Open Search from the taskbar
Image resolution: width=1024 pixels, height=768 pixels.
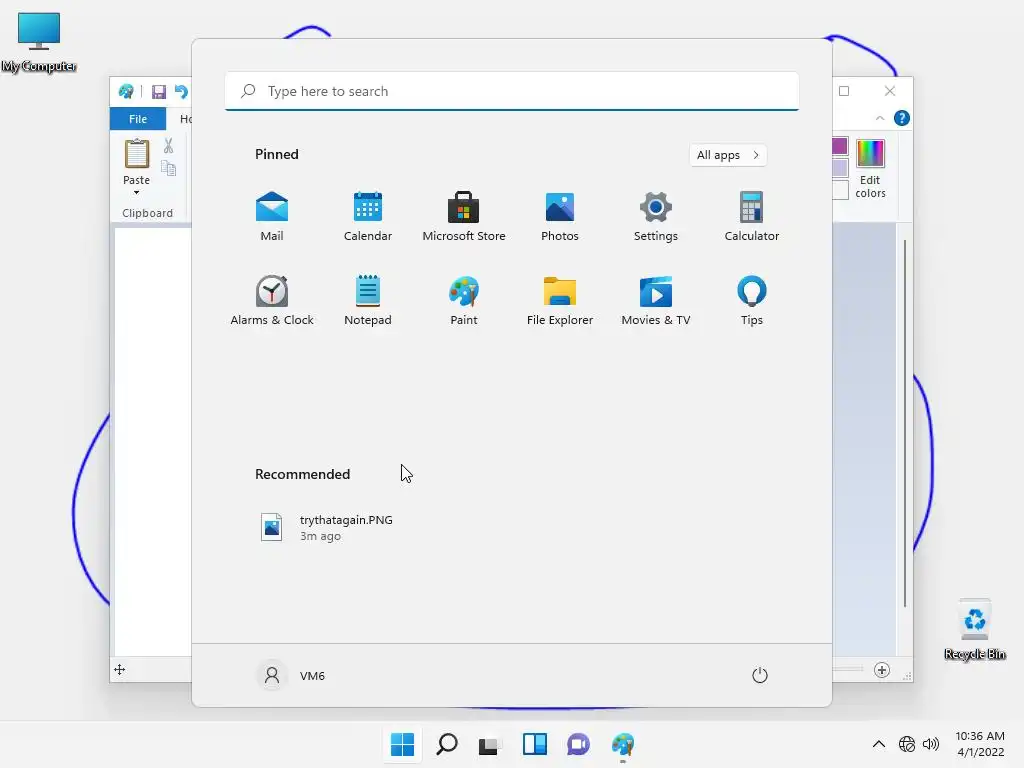(447, 744)
